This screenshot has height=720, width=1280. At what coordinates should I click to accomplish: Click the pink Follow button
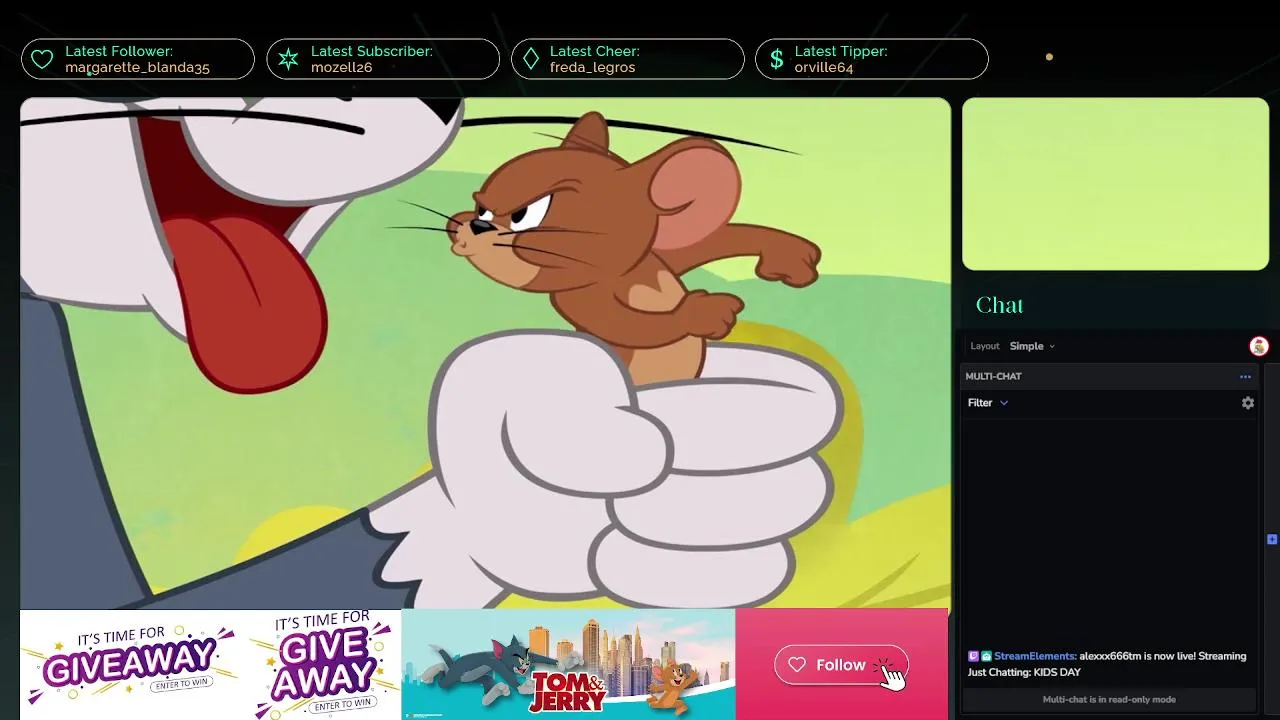(841, 665)
